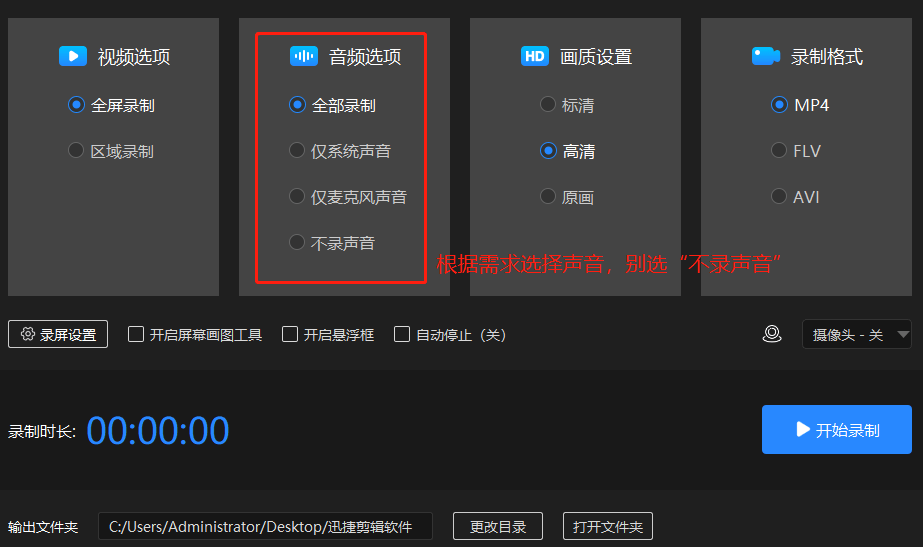
Task: Click the 录制时长 label
Action: (42, 432)
